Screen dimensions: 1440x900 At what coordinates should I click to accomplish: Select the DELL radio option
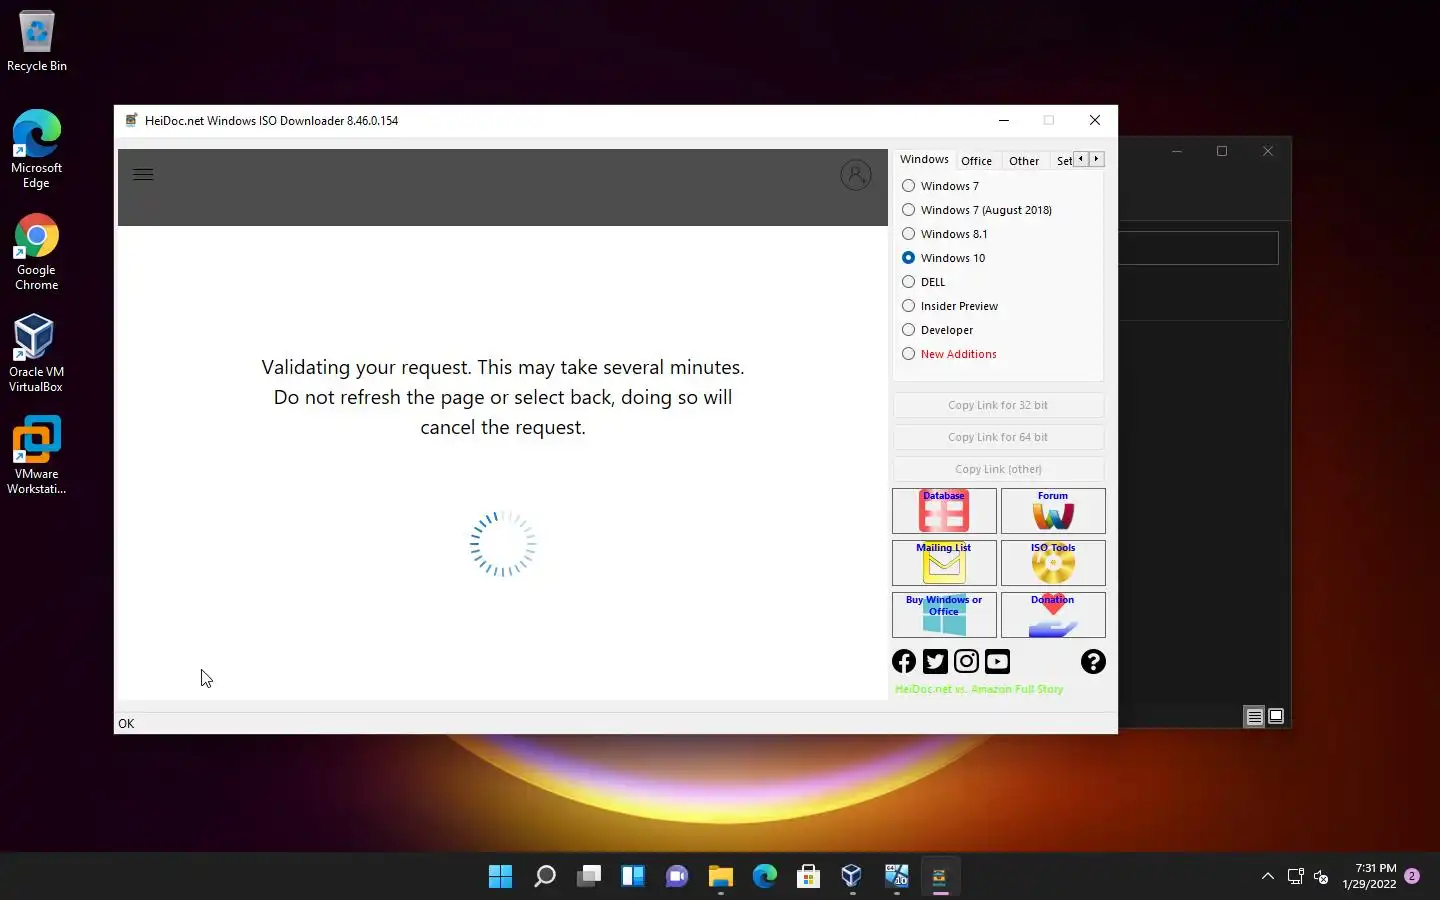[x=923, y=282]
